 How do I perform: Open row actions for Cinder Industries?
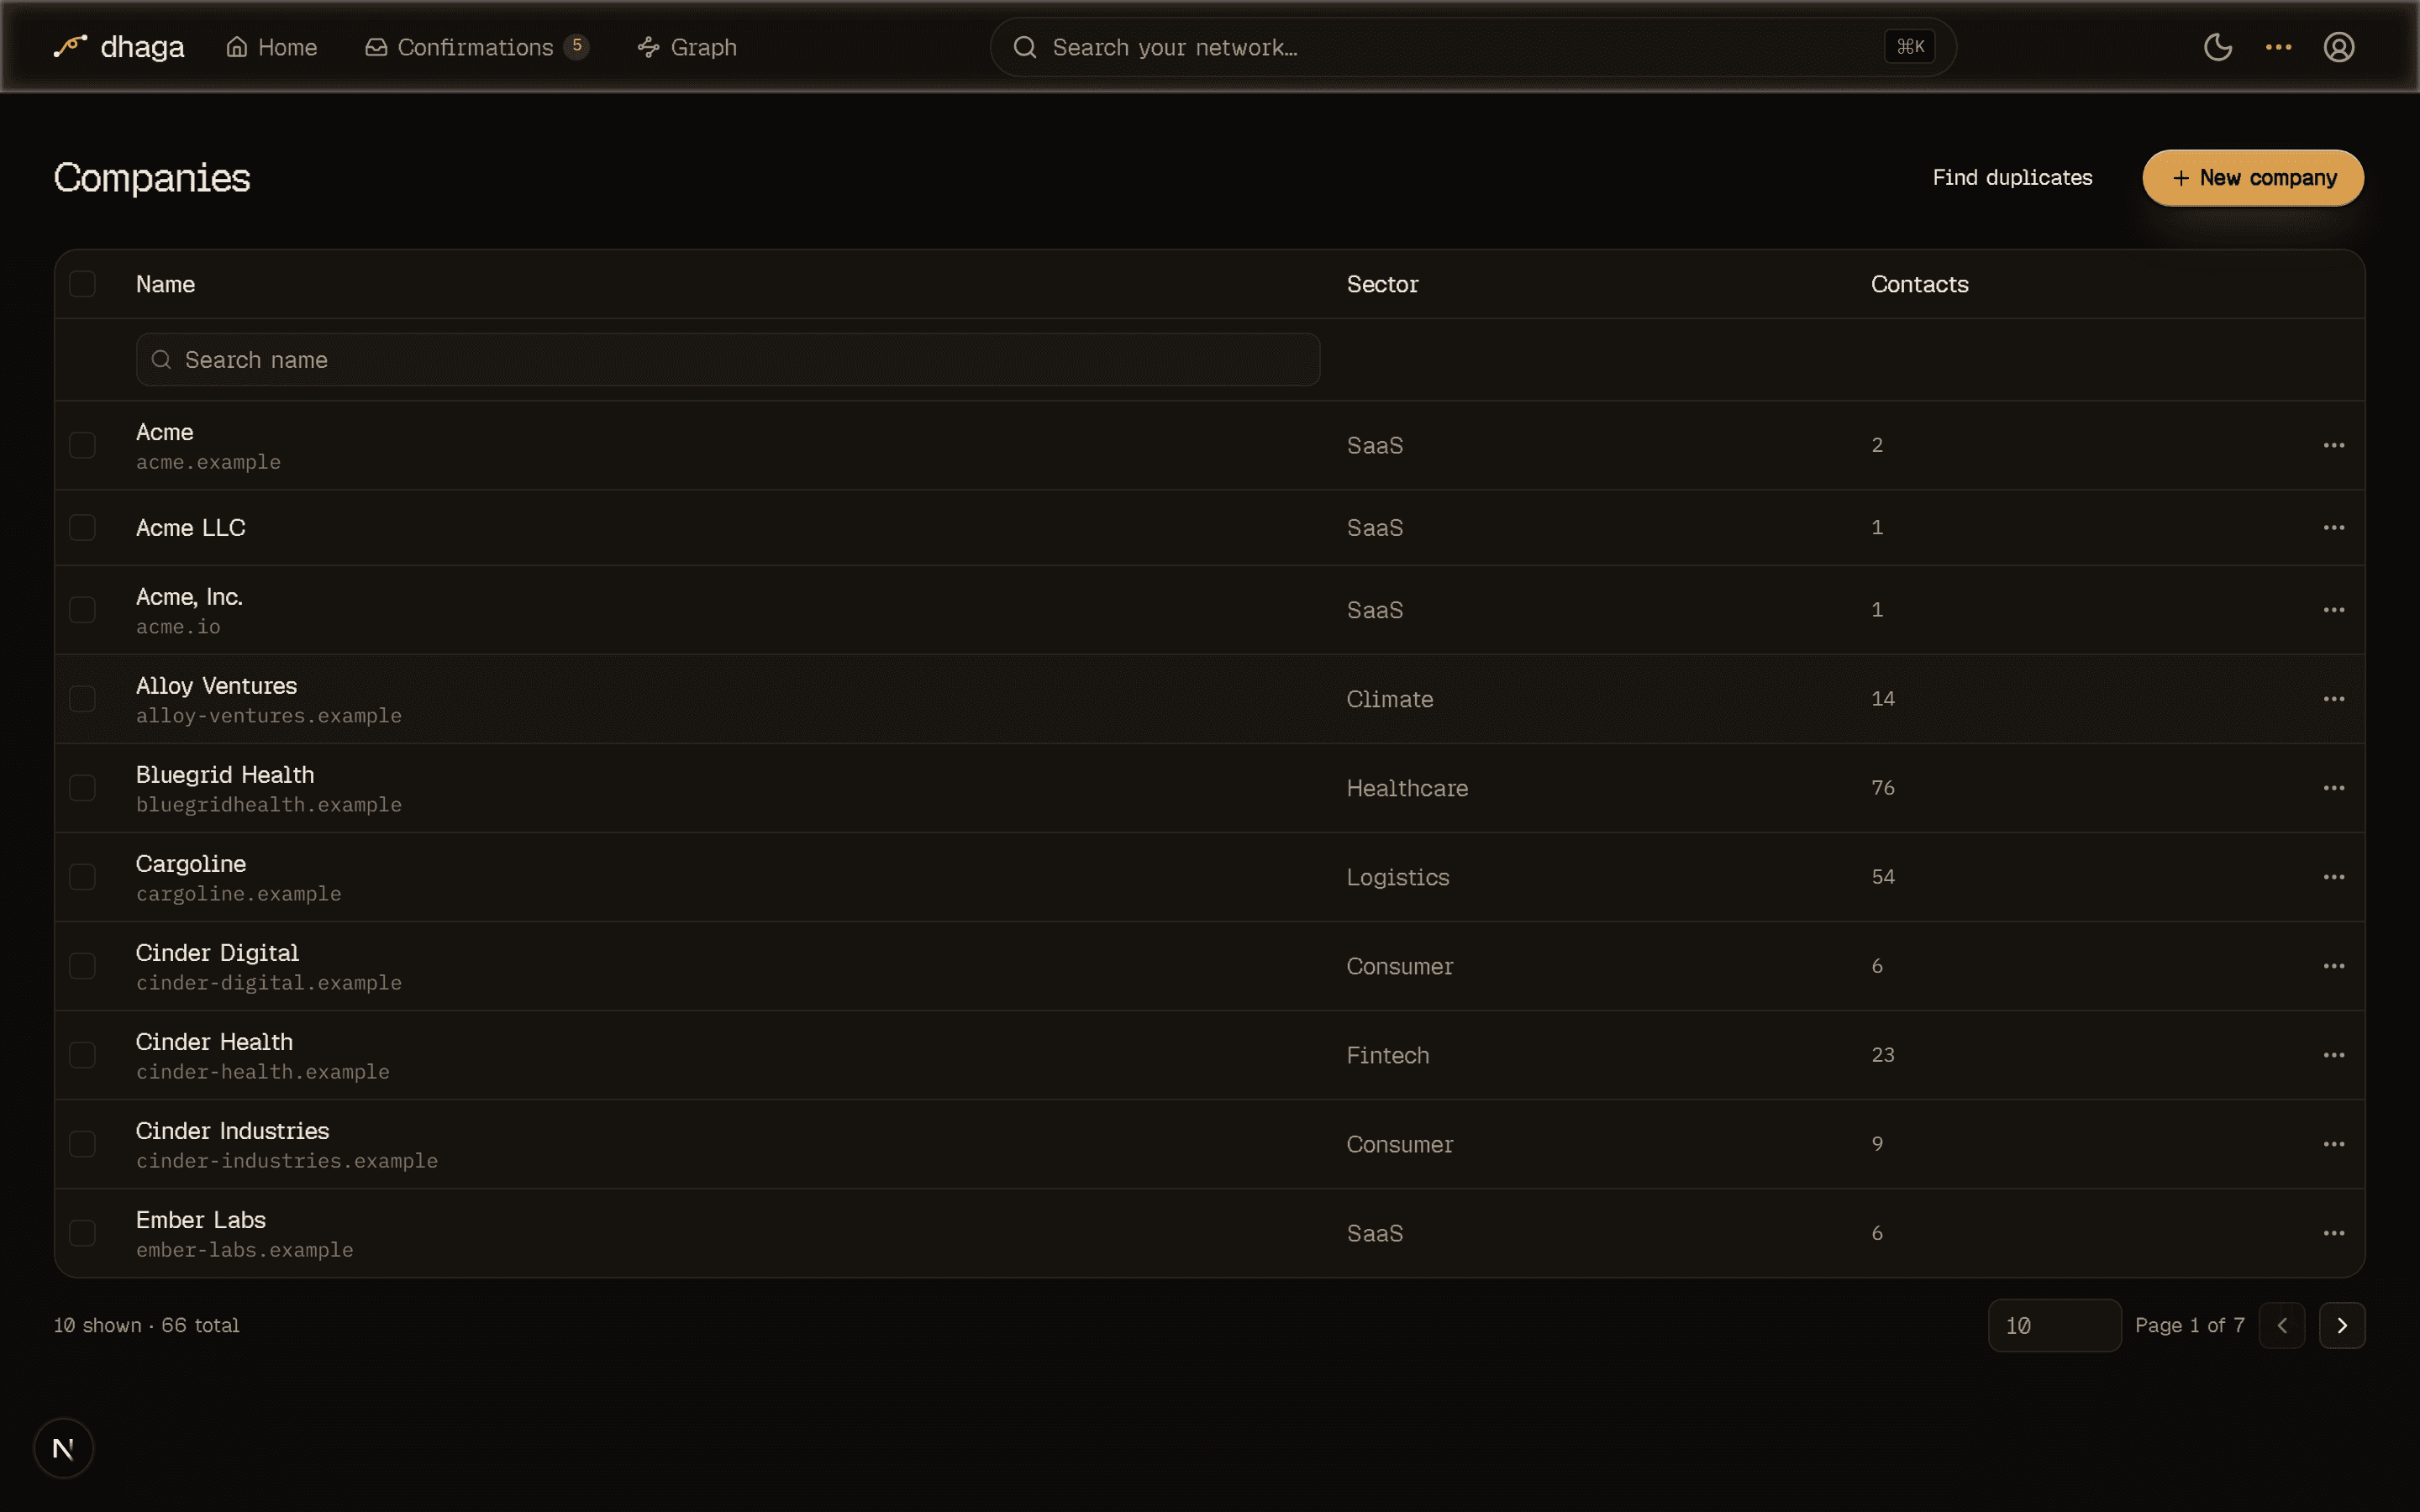tap(2333, 1144)
